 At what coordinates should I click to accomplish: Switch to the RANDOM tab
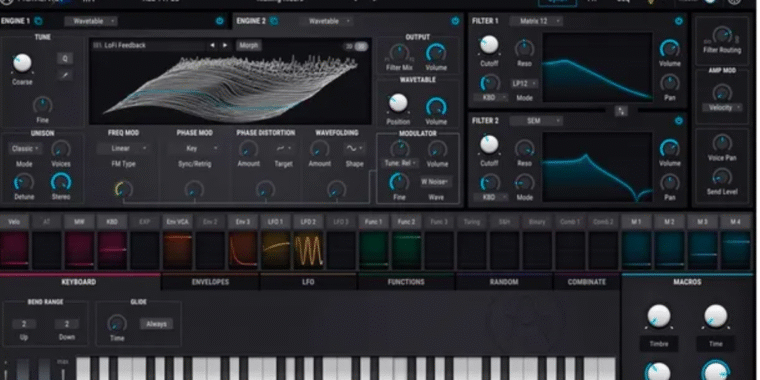pos(504,282)
